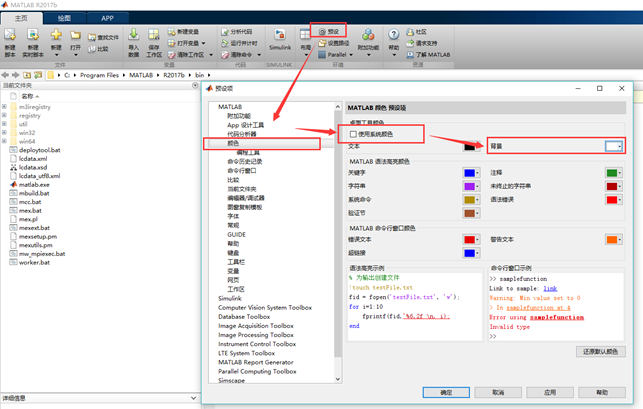Expand the m3iregistry folder node
643x409 pixels.
[4, 107]
